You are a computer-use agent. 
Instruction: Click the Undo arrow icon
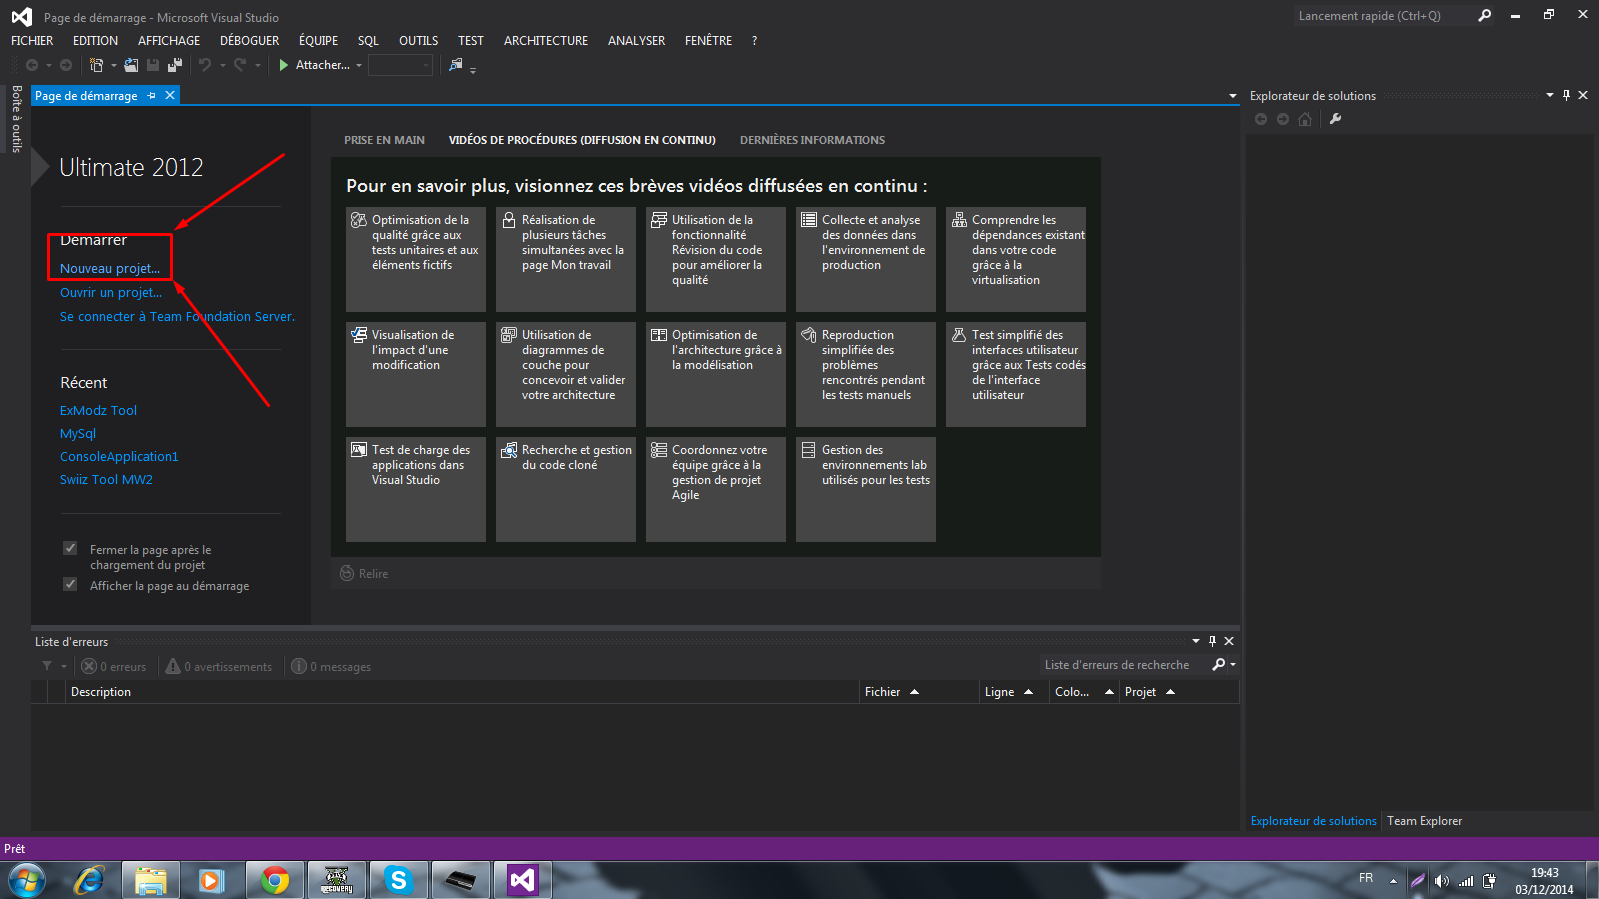(205, 65)
